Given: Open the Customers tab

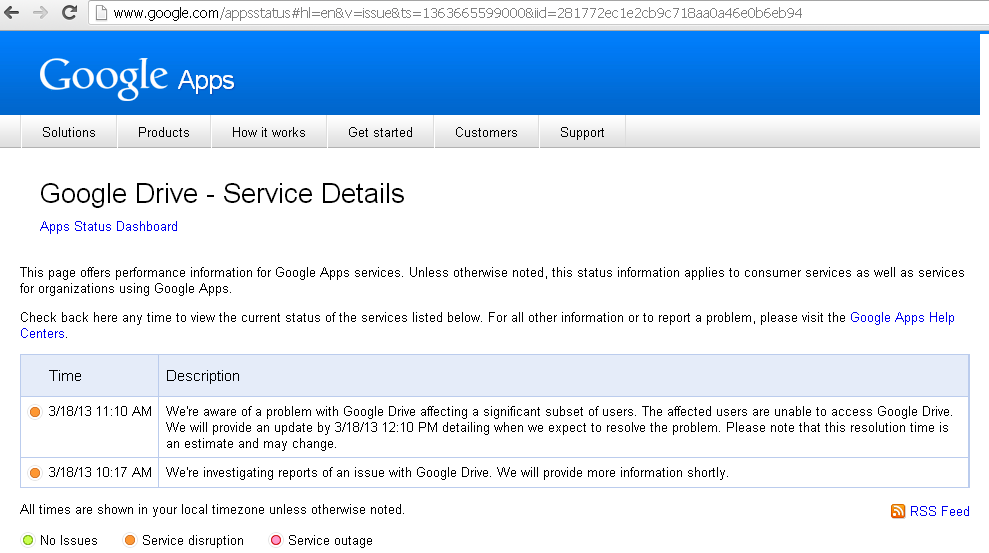Looking at the screenshot, I should coord(486,132).
